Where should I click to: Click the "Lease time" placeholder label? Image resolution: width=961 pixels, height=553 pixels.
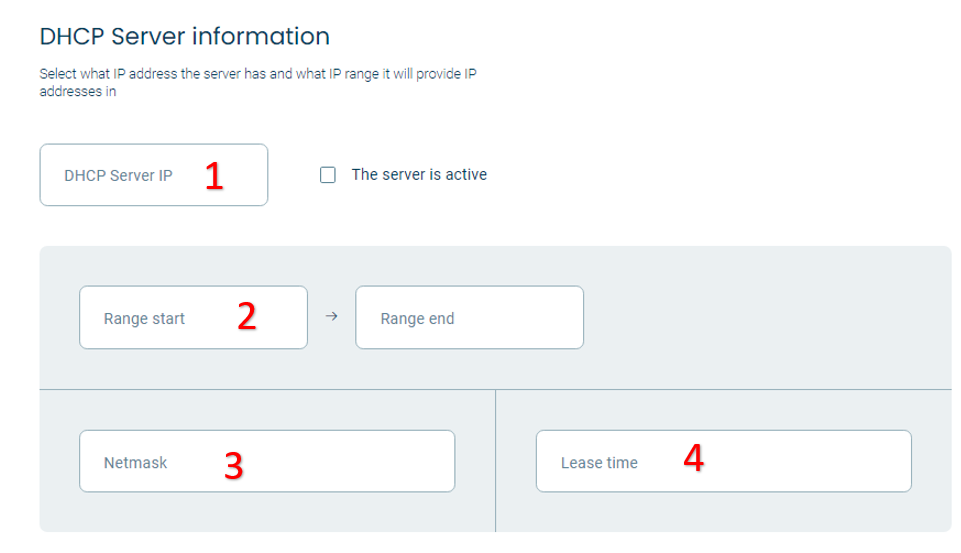pyautogui.click(x=599, y=463)
